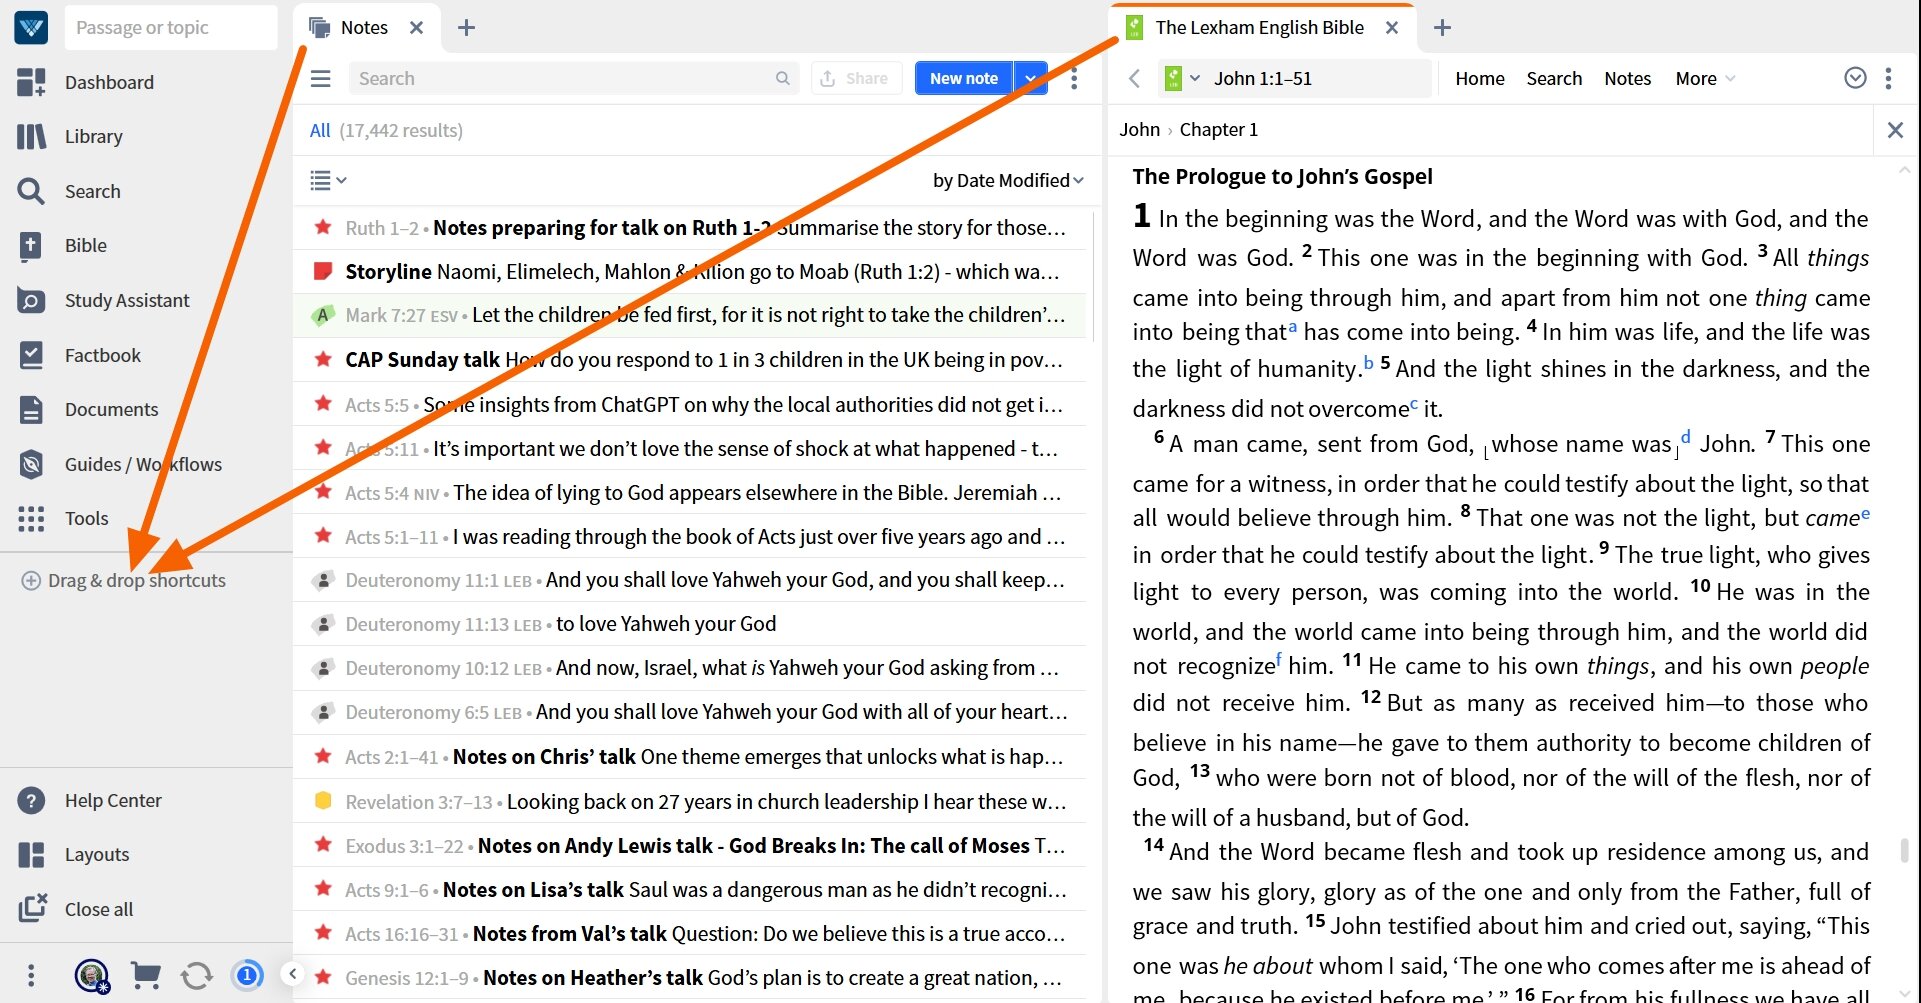1921x1003 pixels.
Task: Open the Notes panel kebab menu
Action: (1074, 78)
